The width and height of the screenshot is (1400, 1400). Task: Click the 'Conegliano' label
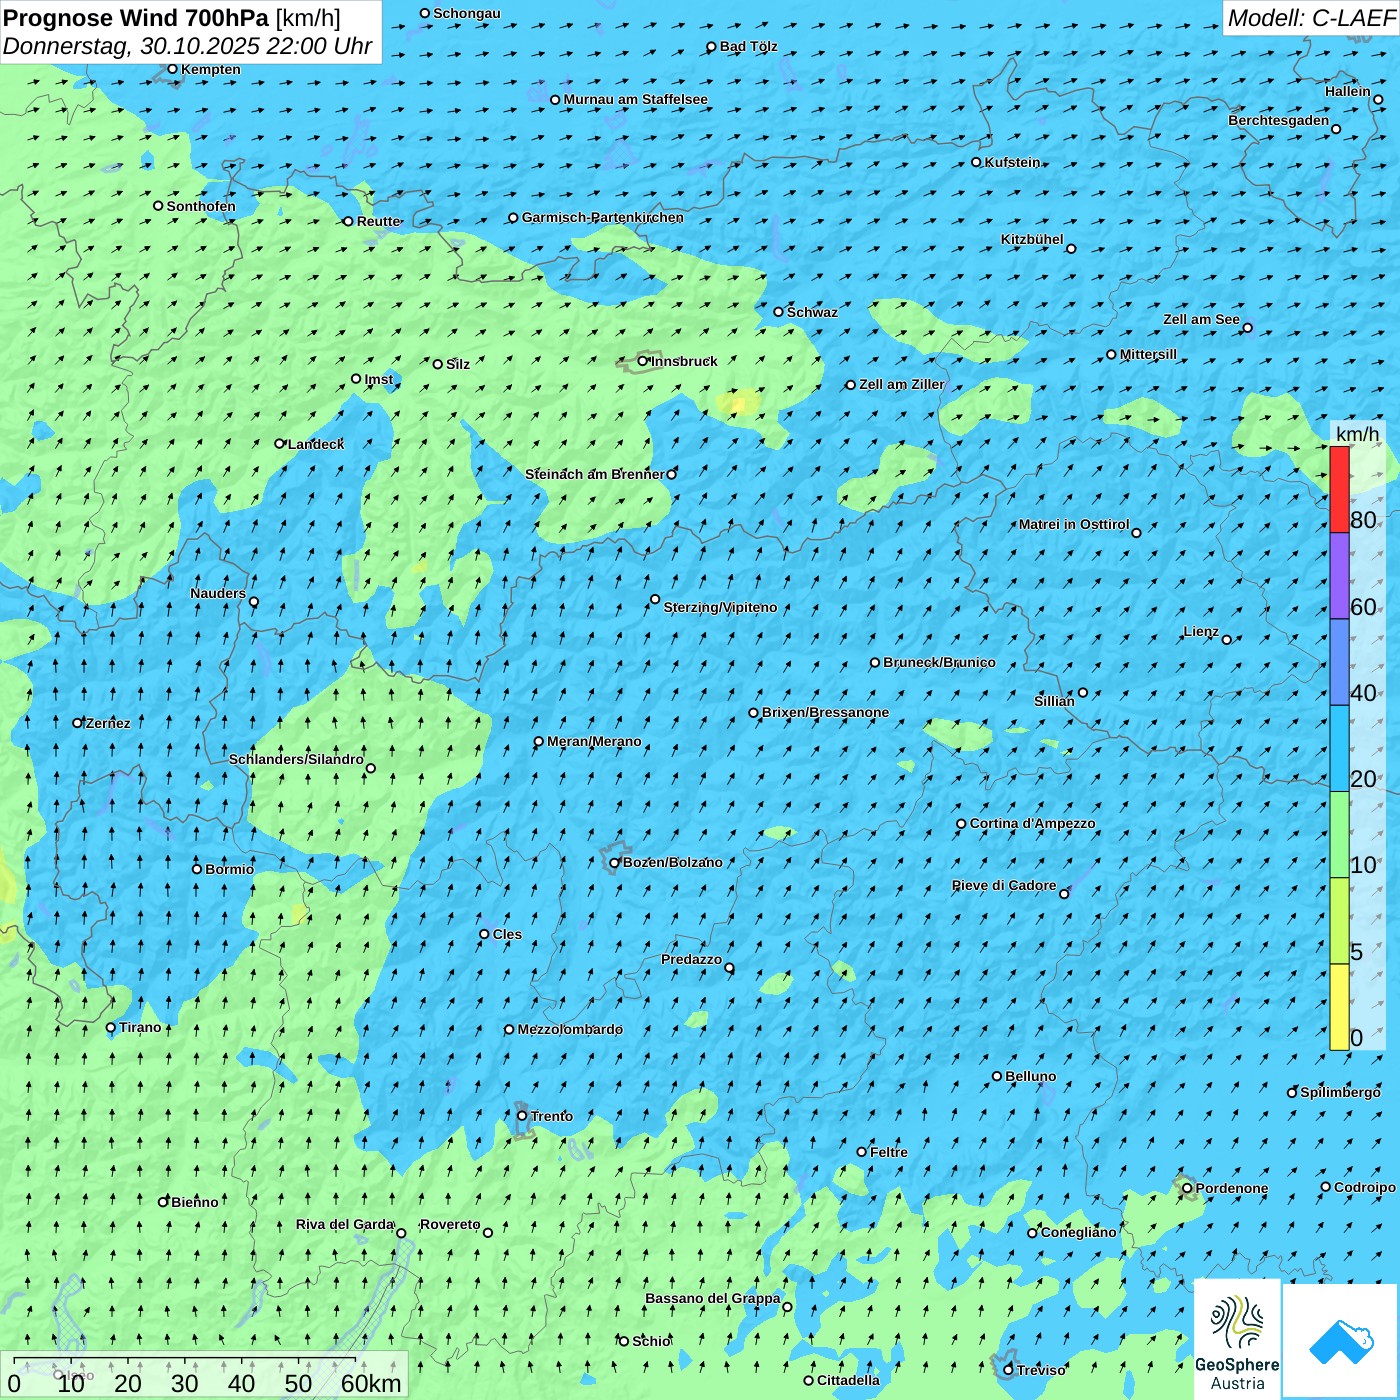[x=1079, y=1232]
